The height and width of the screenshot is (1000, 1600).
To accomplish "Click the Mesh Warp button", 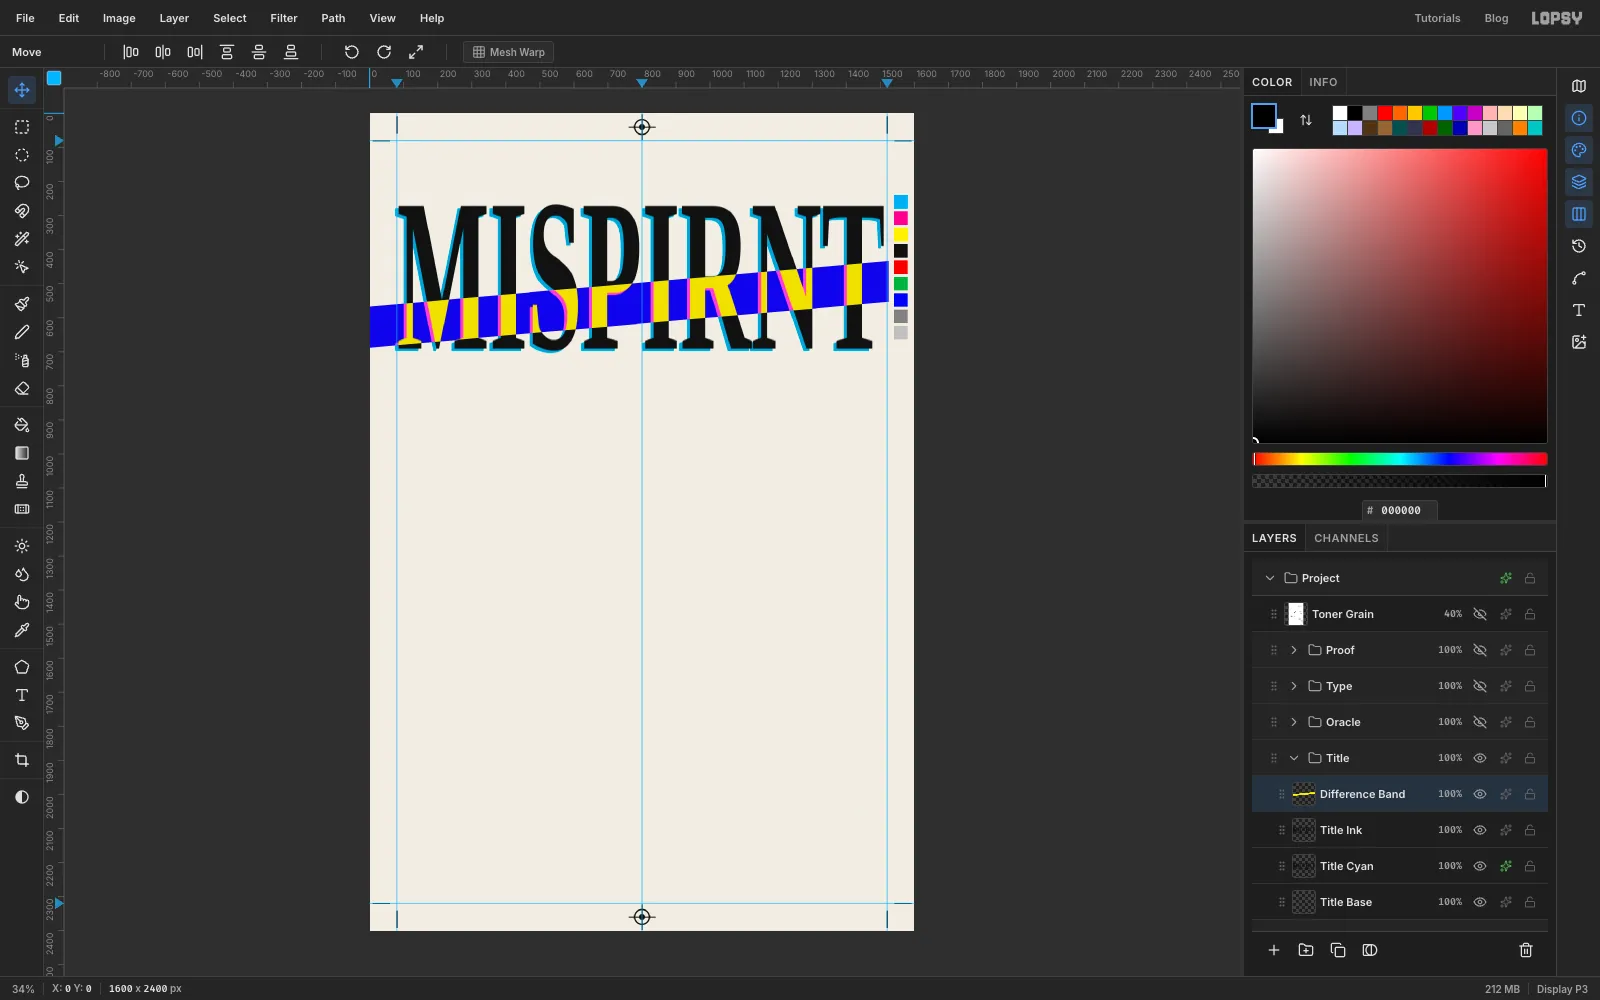I will coord(509,52).
